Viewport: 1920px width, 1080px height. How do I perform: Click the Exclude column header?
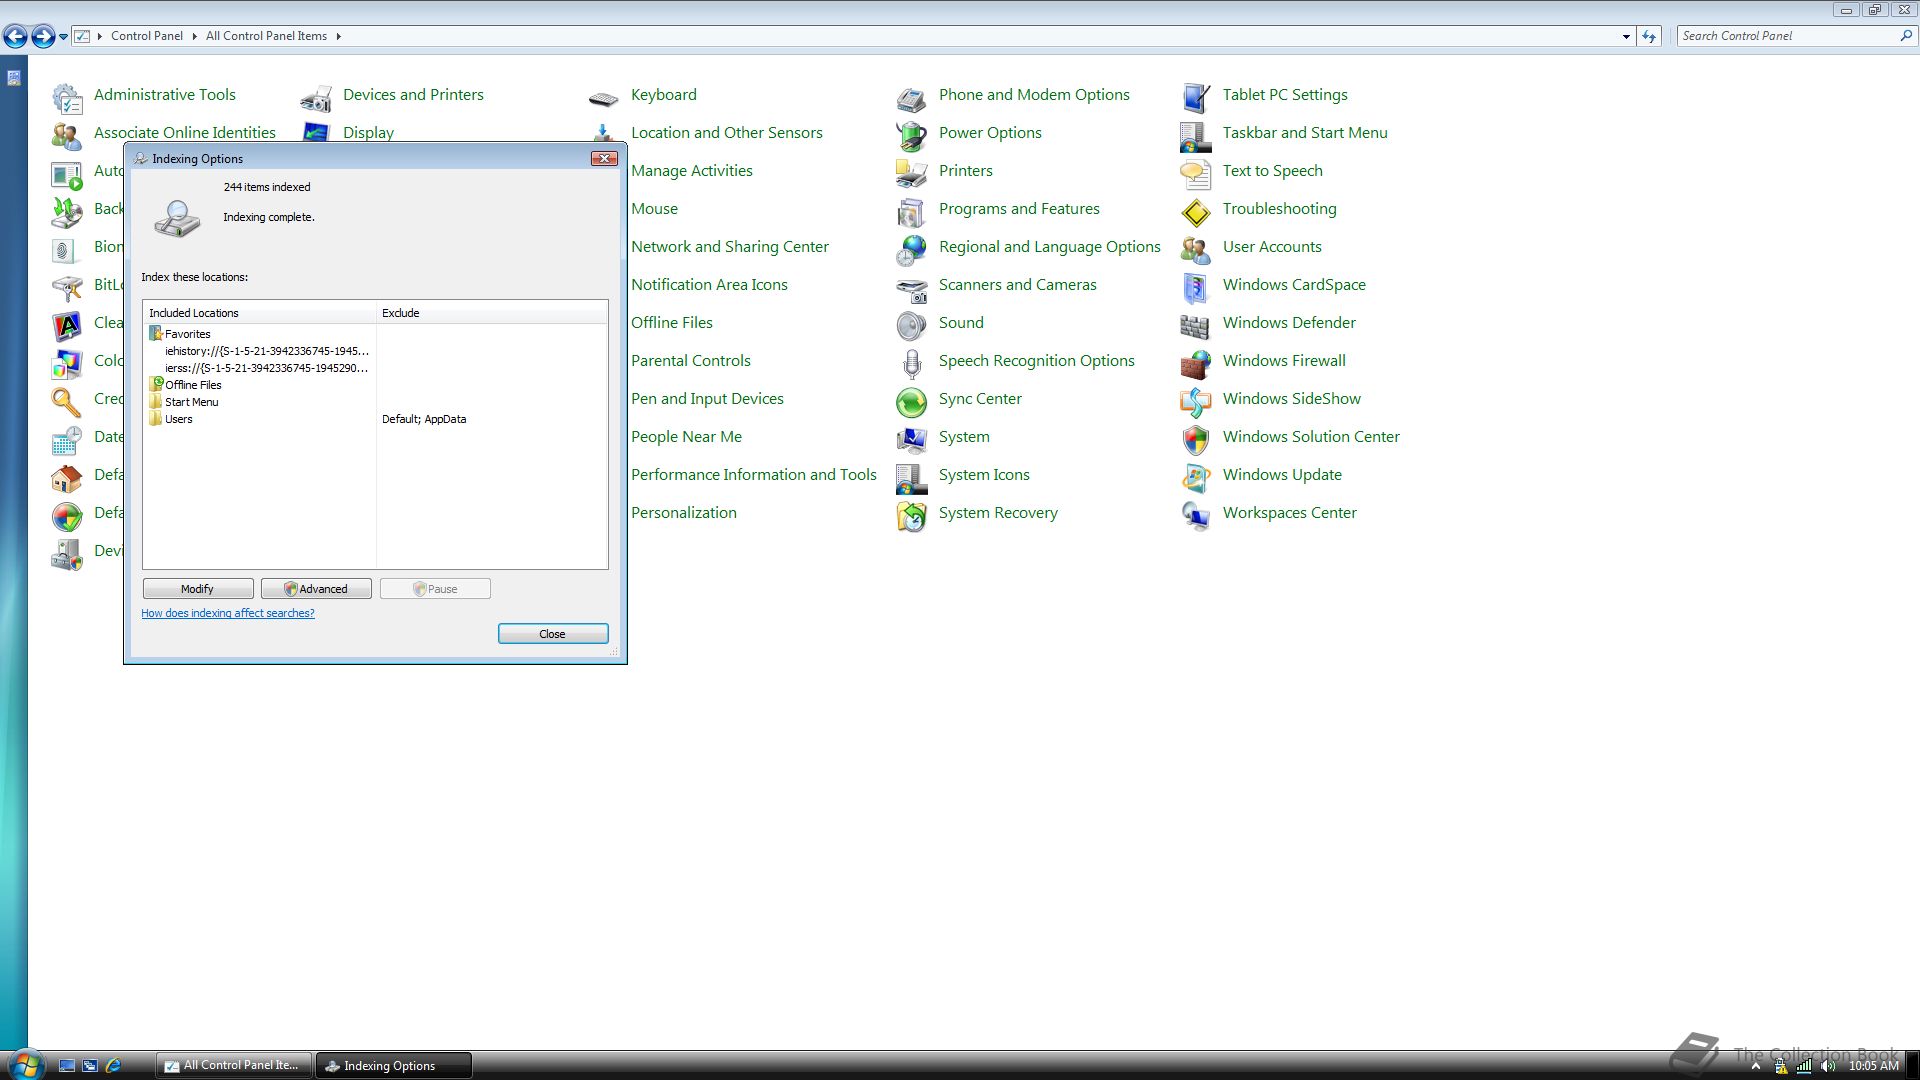(x=492, y=313)
